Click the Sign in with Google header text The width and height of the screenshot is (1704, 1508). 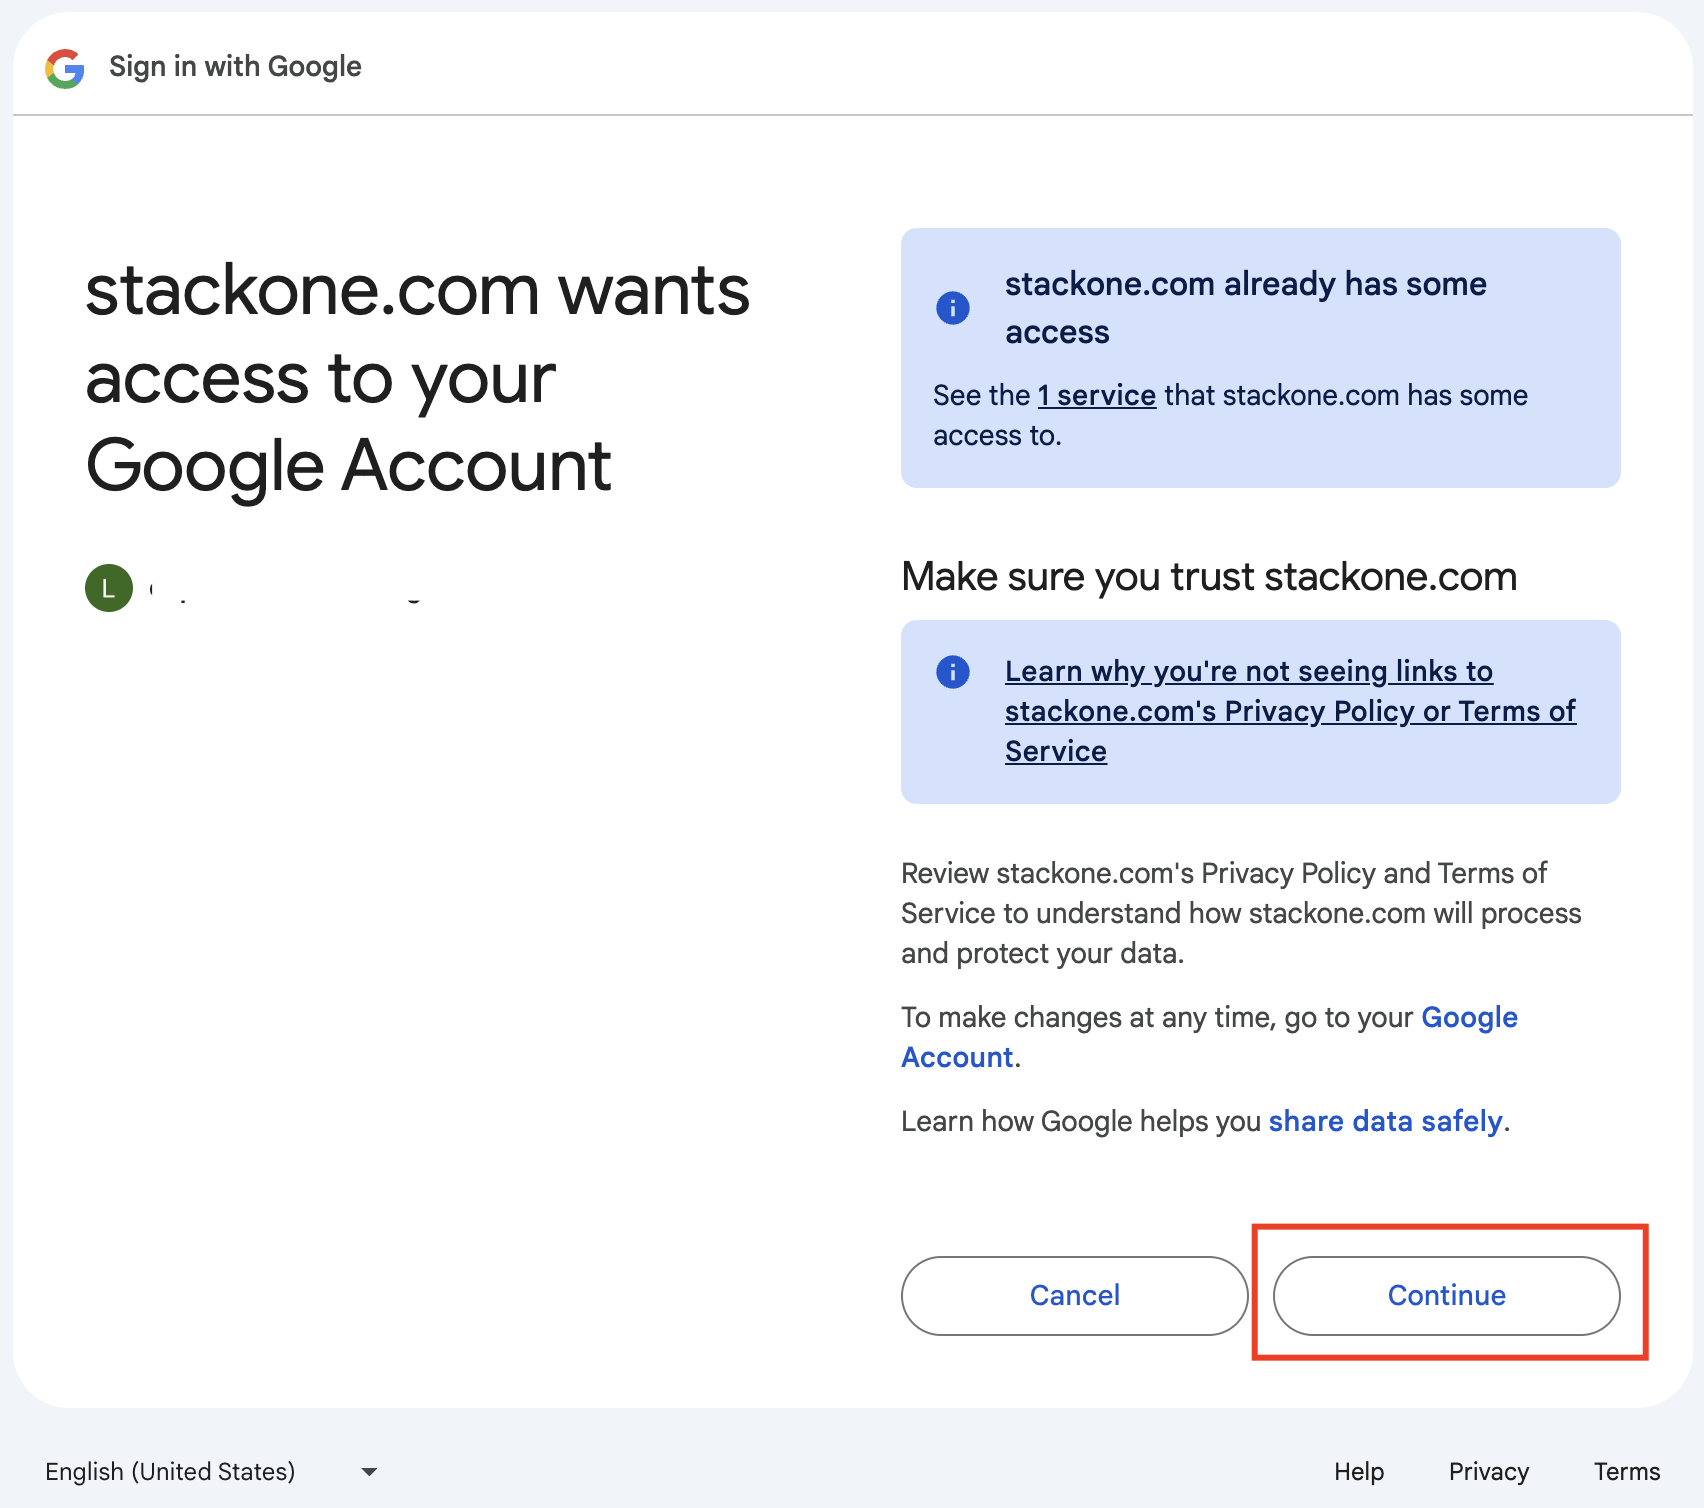(x=235, y=66)
